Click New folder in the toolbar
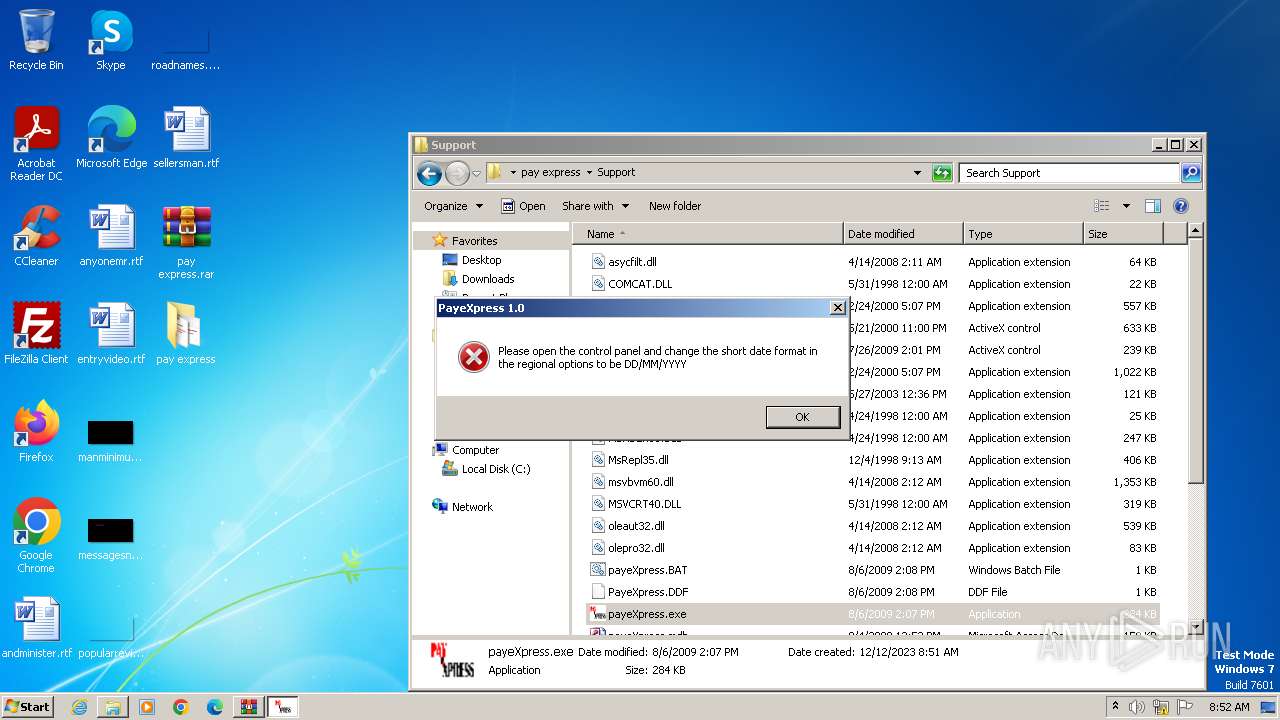The width and height of the screenshot is (1280, 720). pyautogui.click(x=675, y=206)
